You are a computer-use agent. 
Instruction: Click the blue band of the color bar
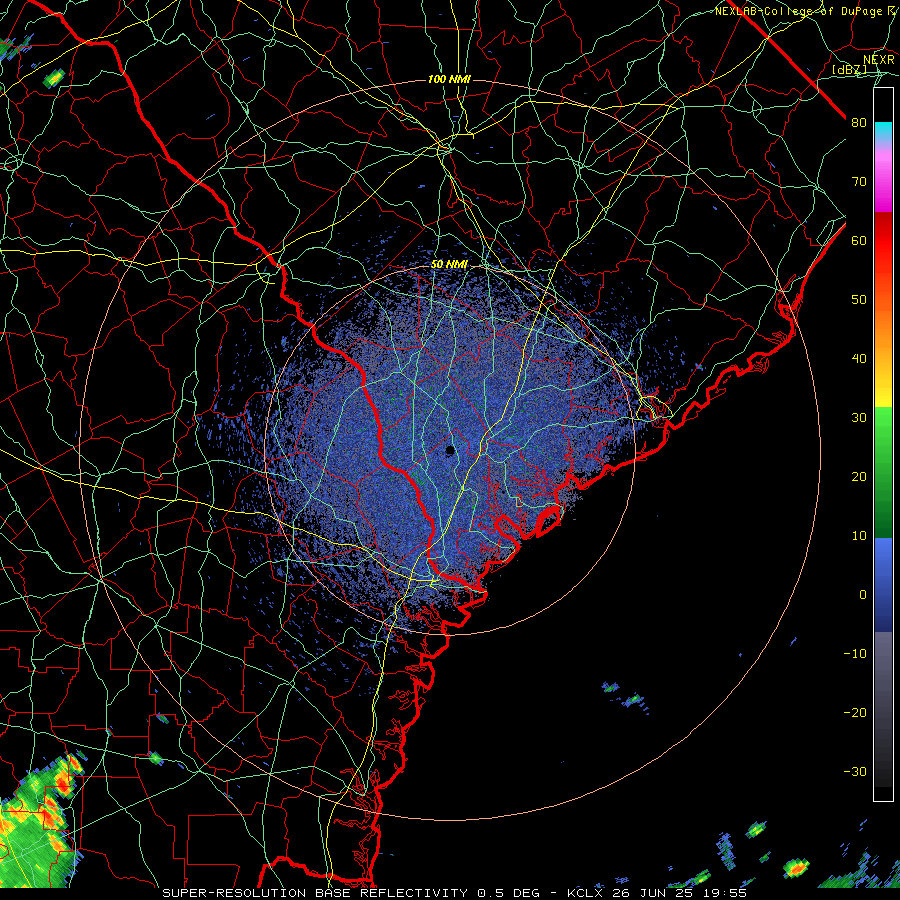click(883, 585)
